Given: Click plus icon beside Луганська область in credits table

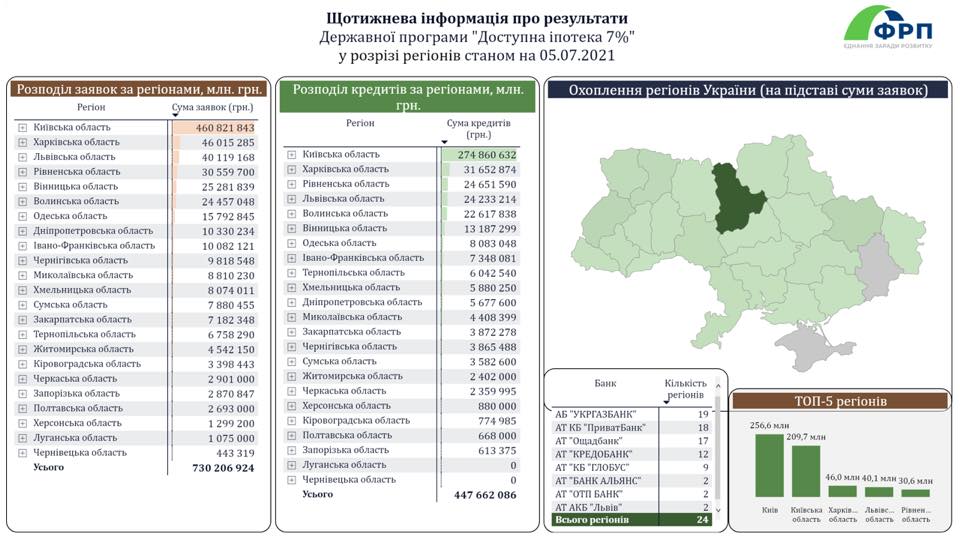Looking at the screenshot, I should point(292,465).
